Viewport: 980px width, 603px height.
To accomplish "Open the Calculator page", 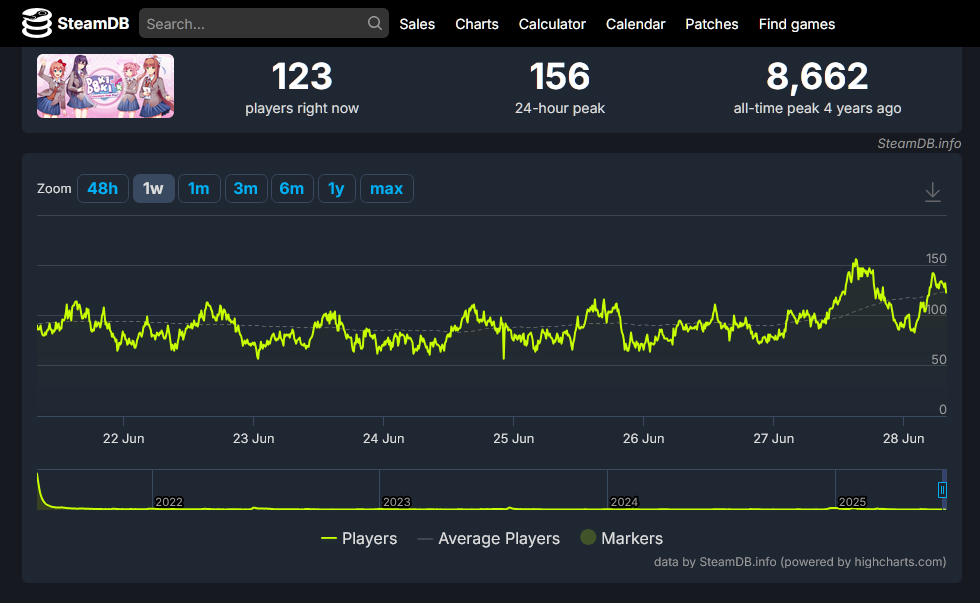I will [552, 24].
